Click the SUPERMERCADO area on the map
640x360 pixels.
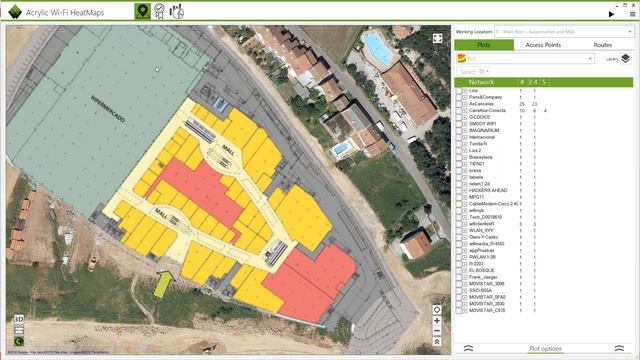[108, 109]
